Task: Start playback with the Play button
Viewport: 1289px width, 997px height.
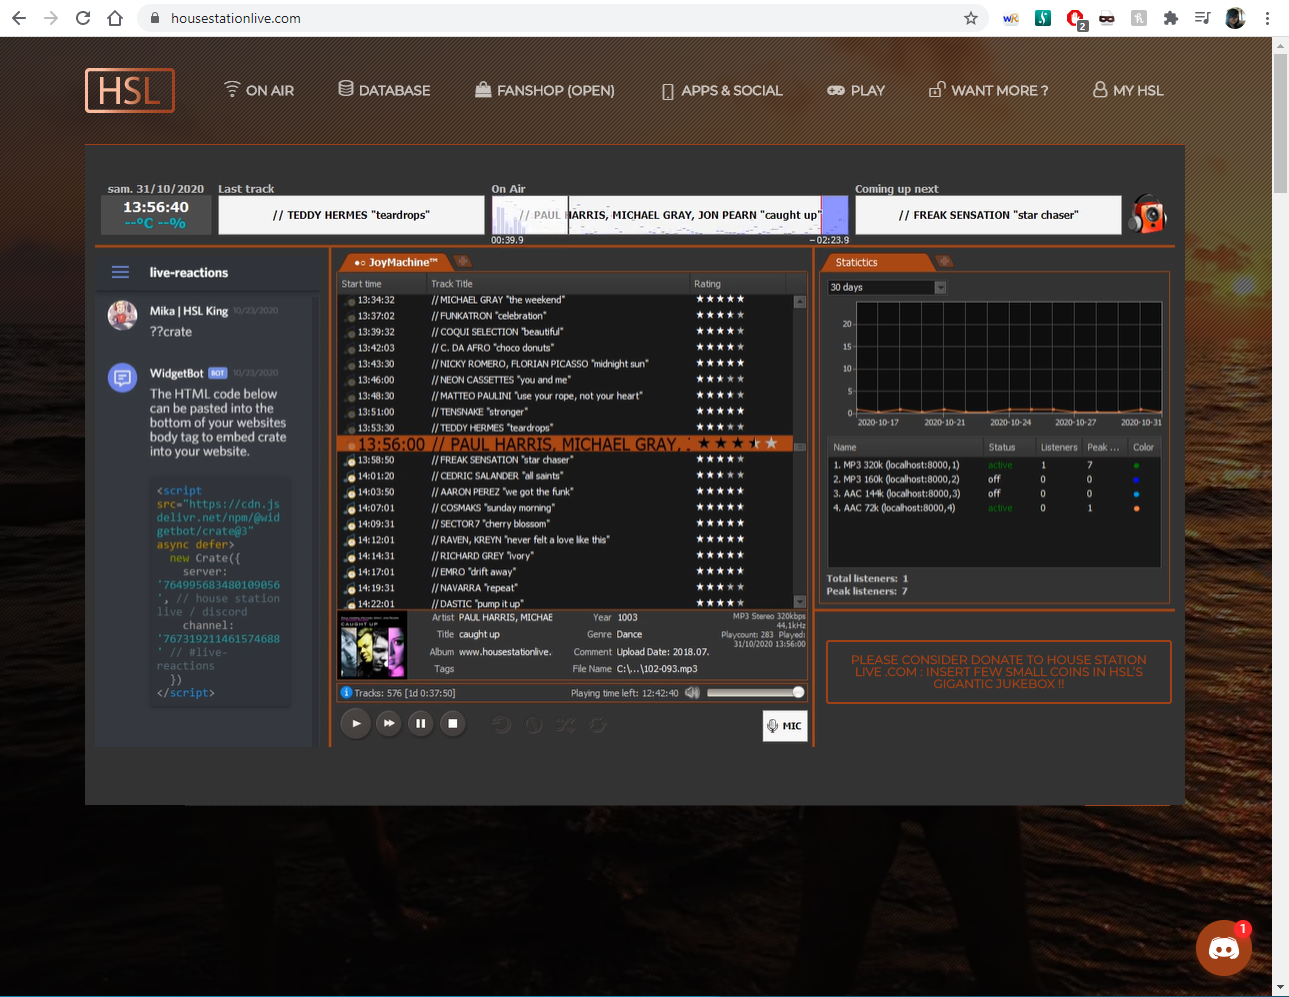Action: pos(355,723)
